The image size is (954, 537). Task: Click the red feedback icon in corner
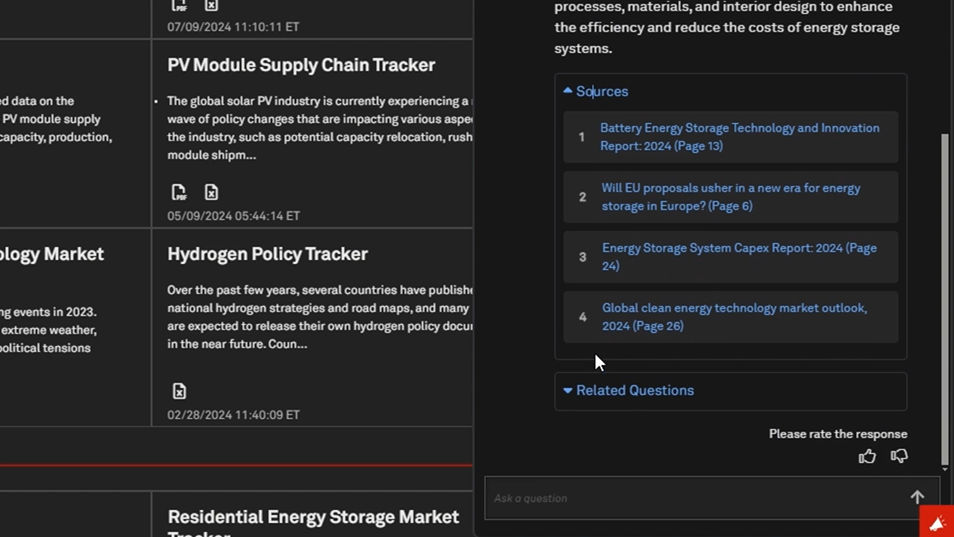937,521
